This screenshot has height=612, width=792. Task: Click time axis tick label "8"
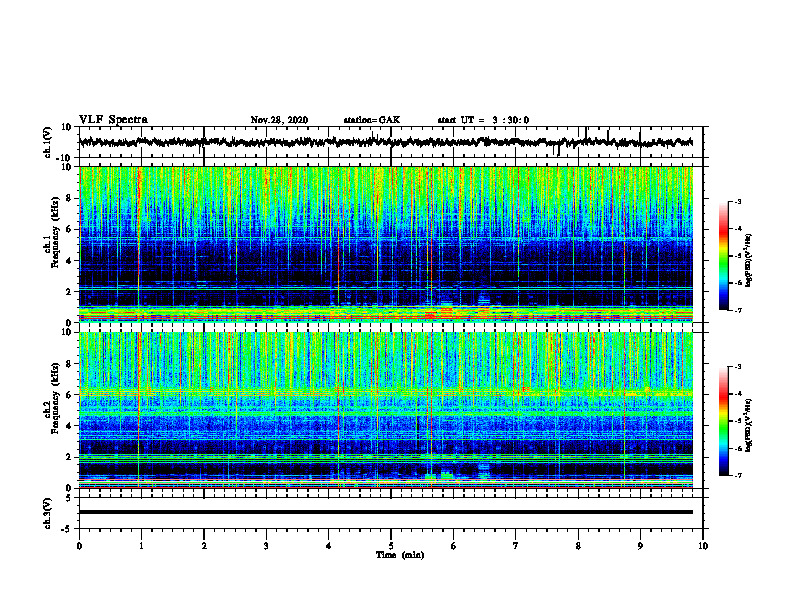pyautogui.click(x=578, y=546)
